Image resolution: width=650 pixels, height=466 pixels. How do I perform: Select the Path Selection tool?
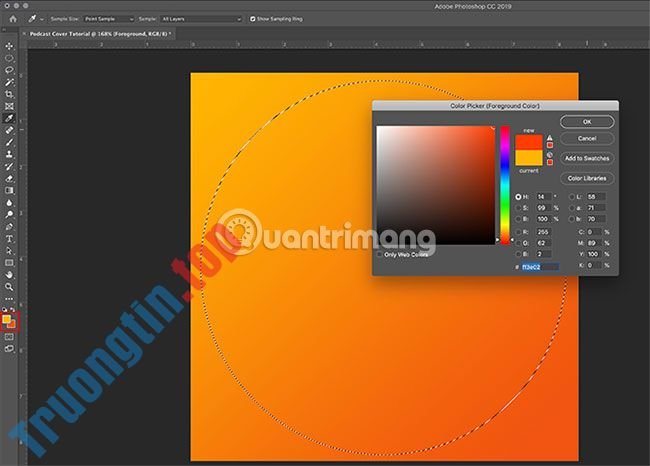[9, 251]
